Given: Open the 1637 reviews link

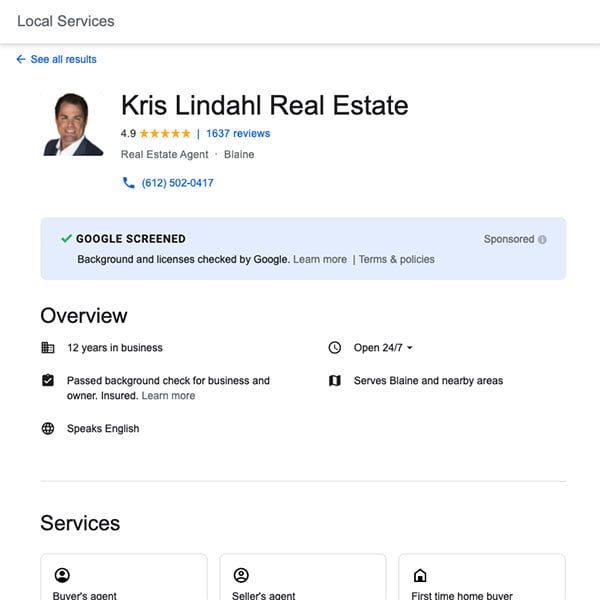Looking at the screenshot, I should [x=238, y=134].
